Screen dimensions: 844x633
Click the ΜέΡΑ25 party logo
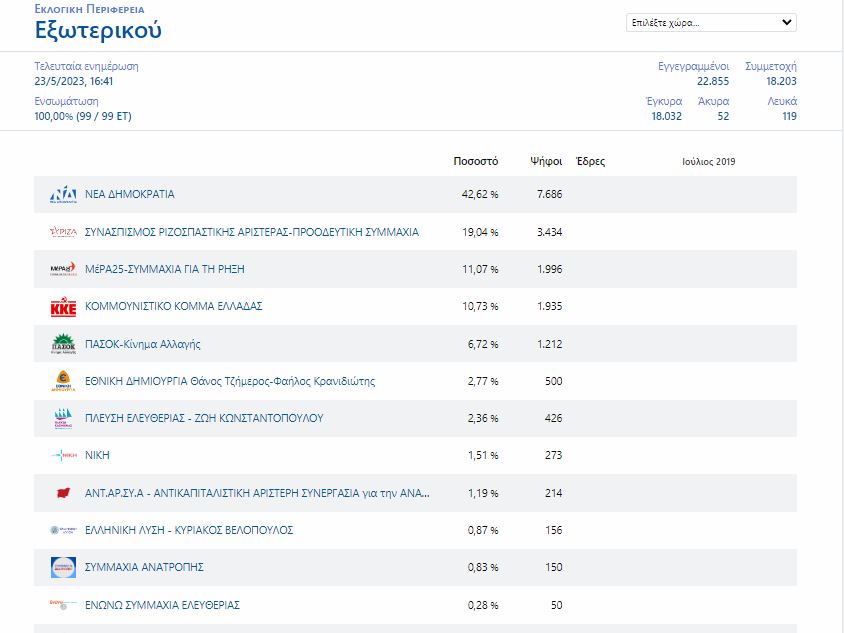(63, 269)
